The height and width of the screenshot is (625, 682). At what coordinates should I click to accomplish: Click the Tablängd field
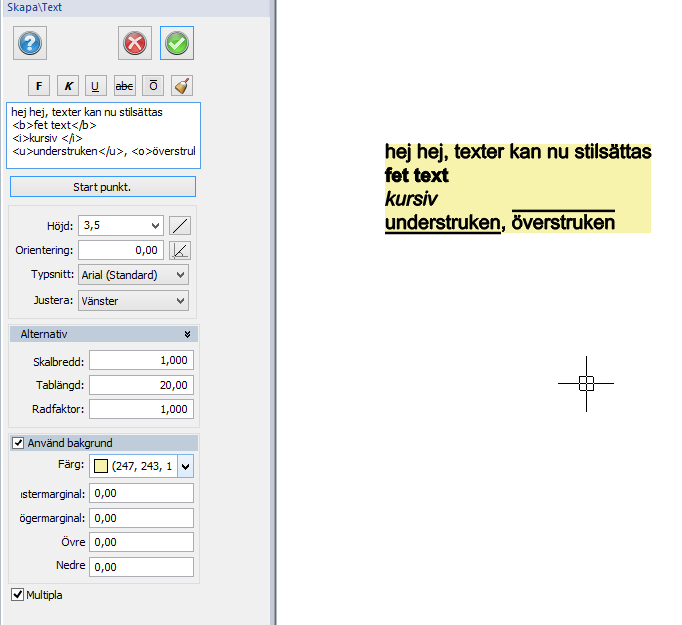(141, 385)
